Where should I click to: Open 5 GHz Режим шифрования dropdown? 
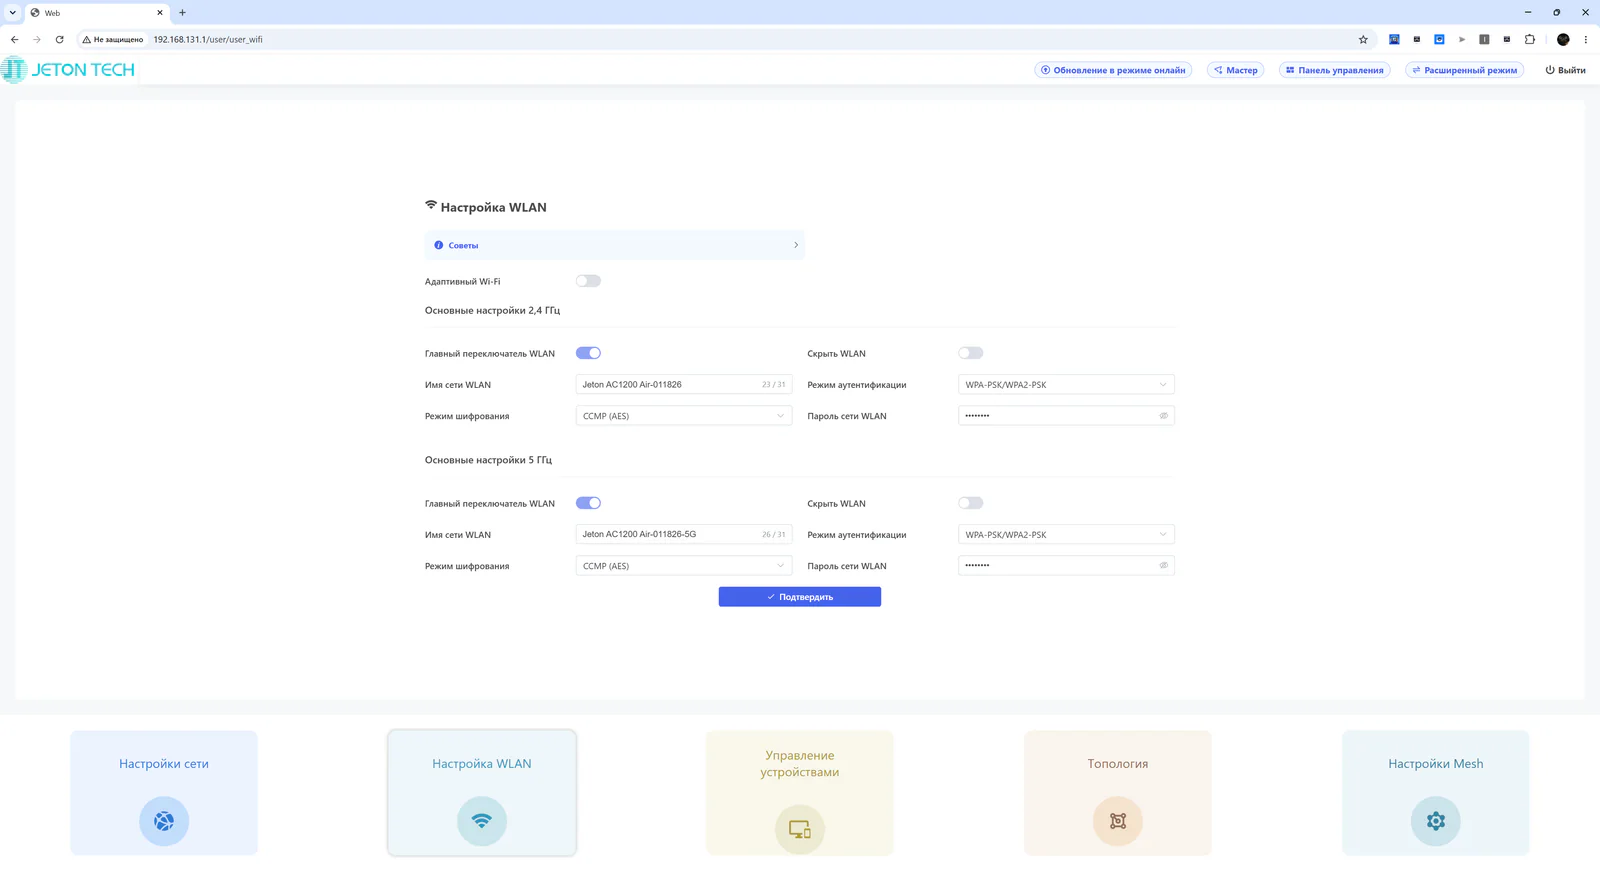click(684, 566)
